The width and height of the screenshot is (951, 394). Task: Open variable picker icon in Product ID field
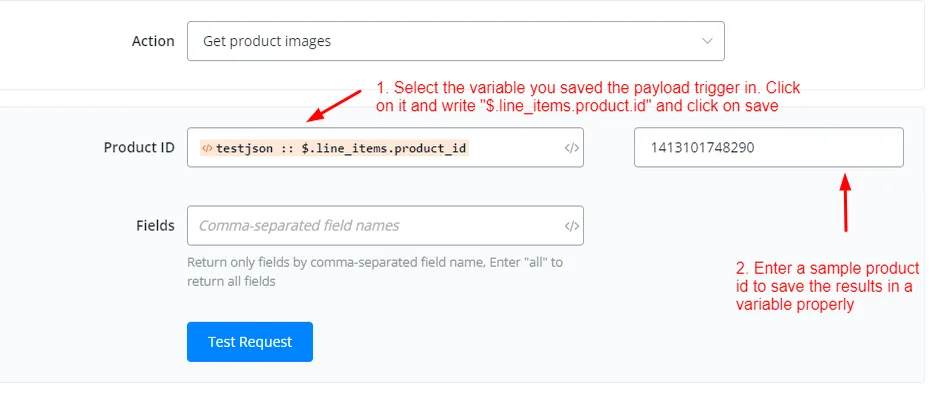(571, 147)
